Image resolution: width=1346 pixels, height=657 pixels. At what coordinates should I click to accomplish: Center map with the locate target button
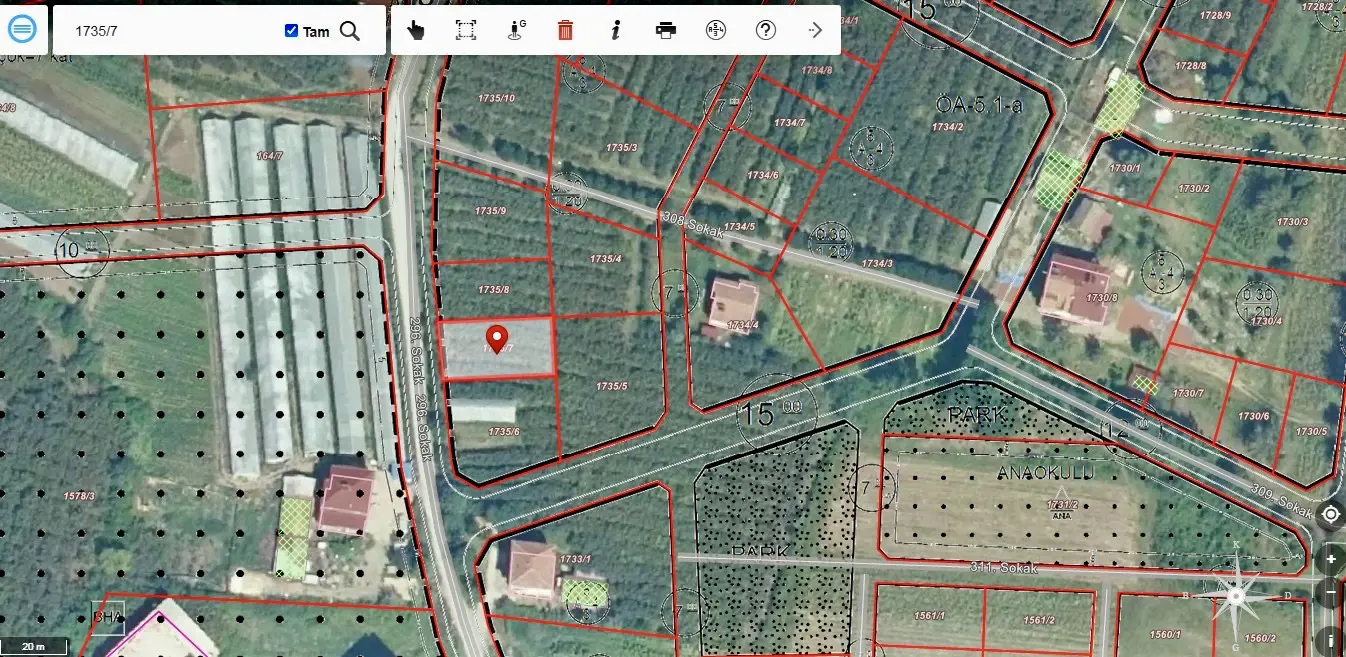click(1331, 514)
